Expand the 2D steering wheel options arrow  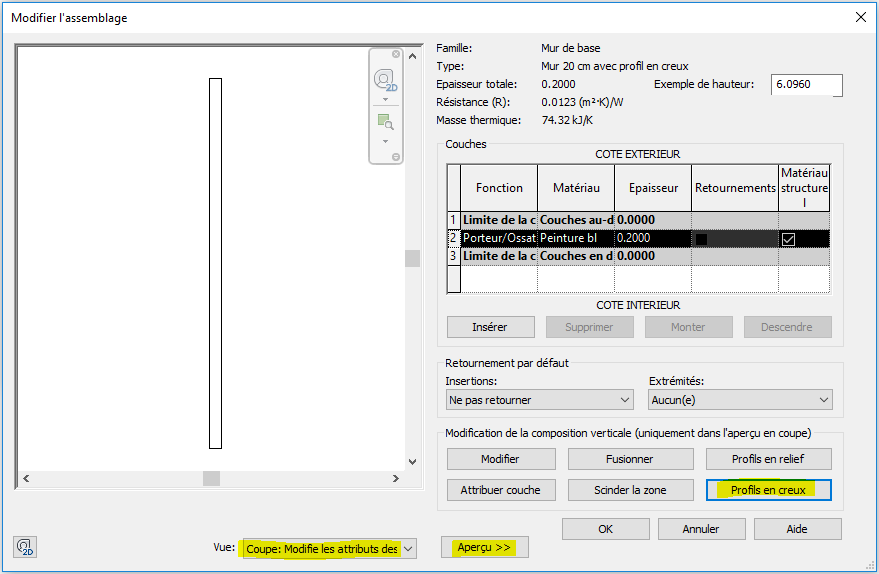point(385,99)
